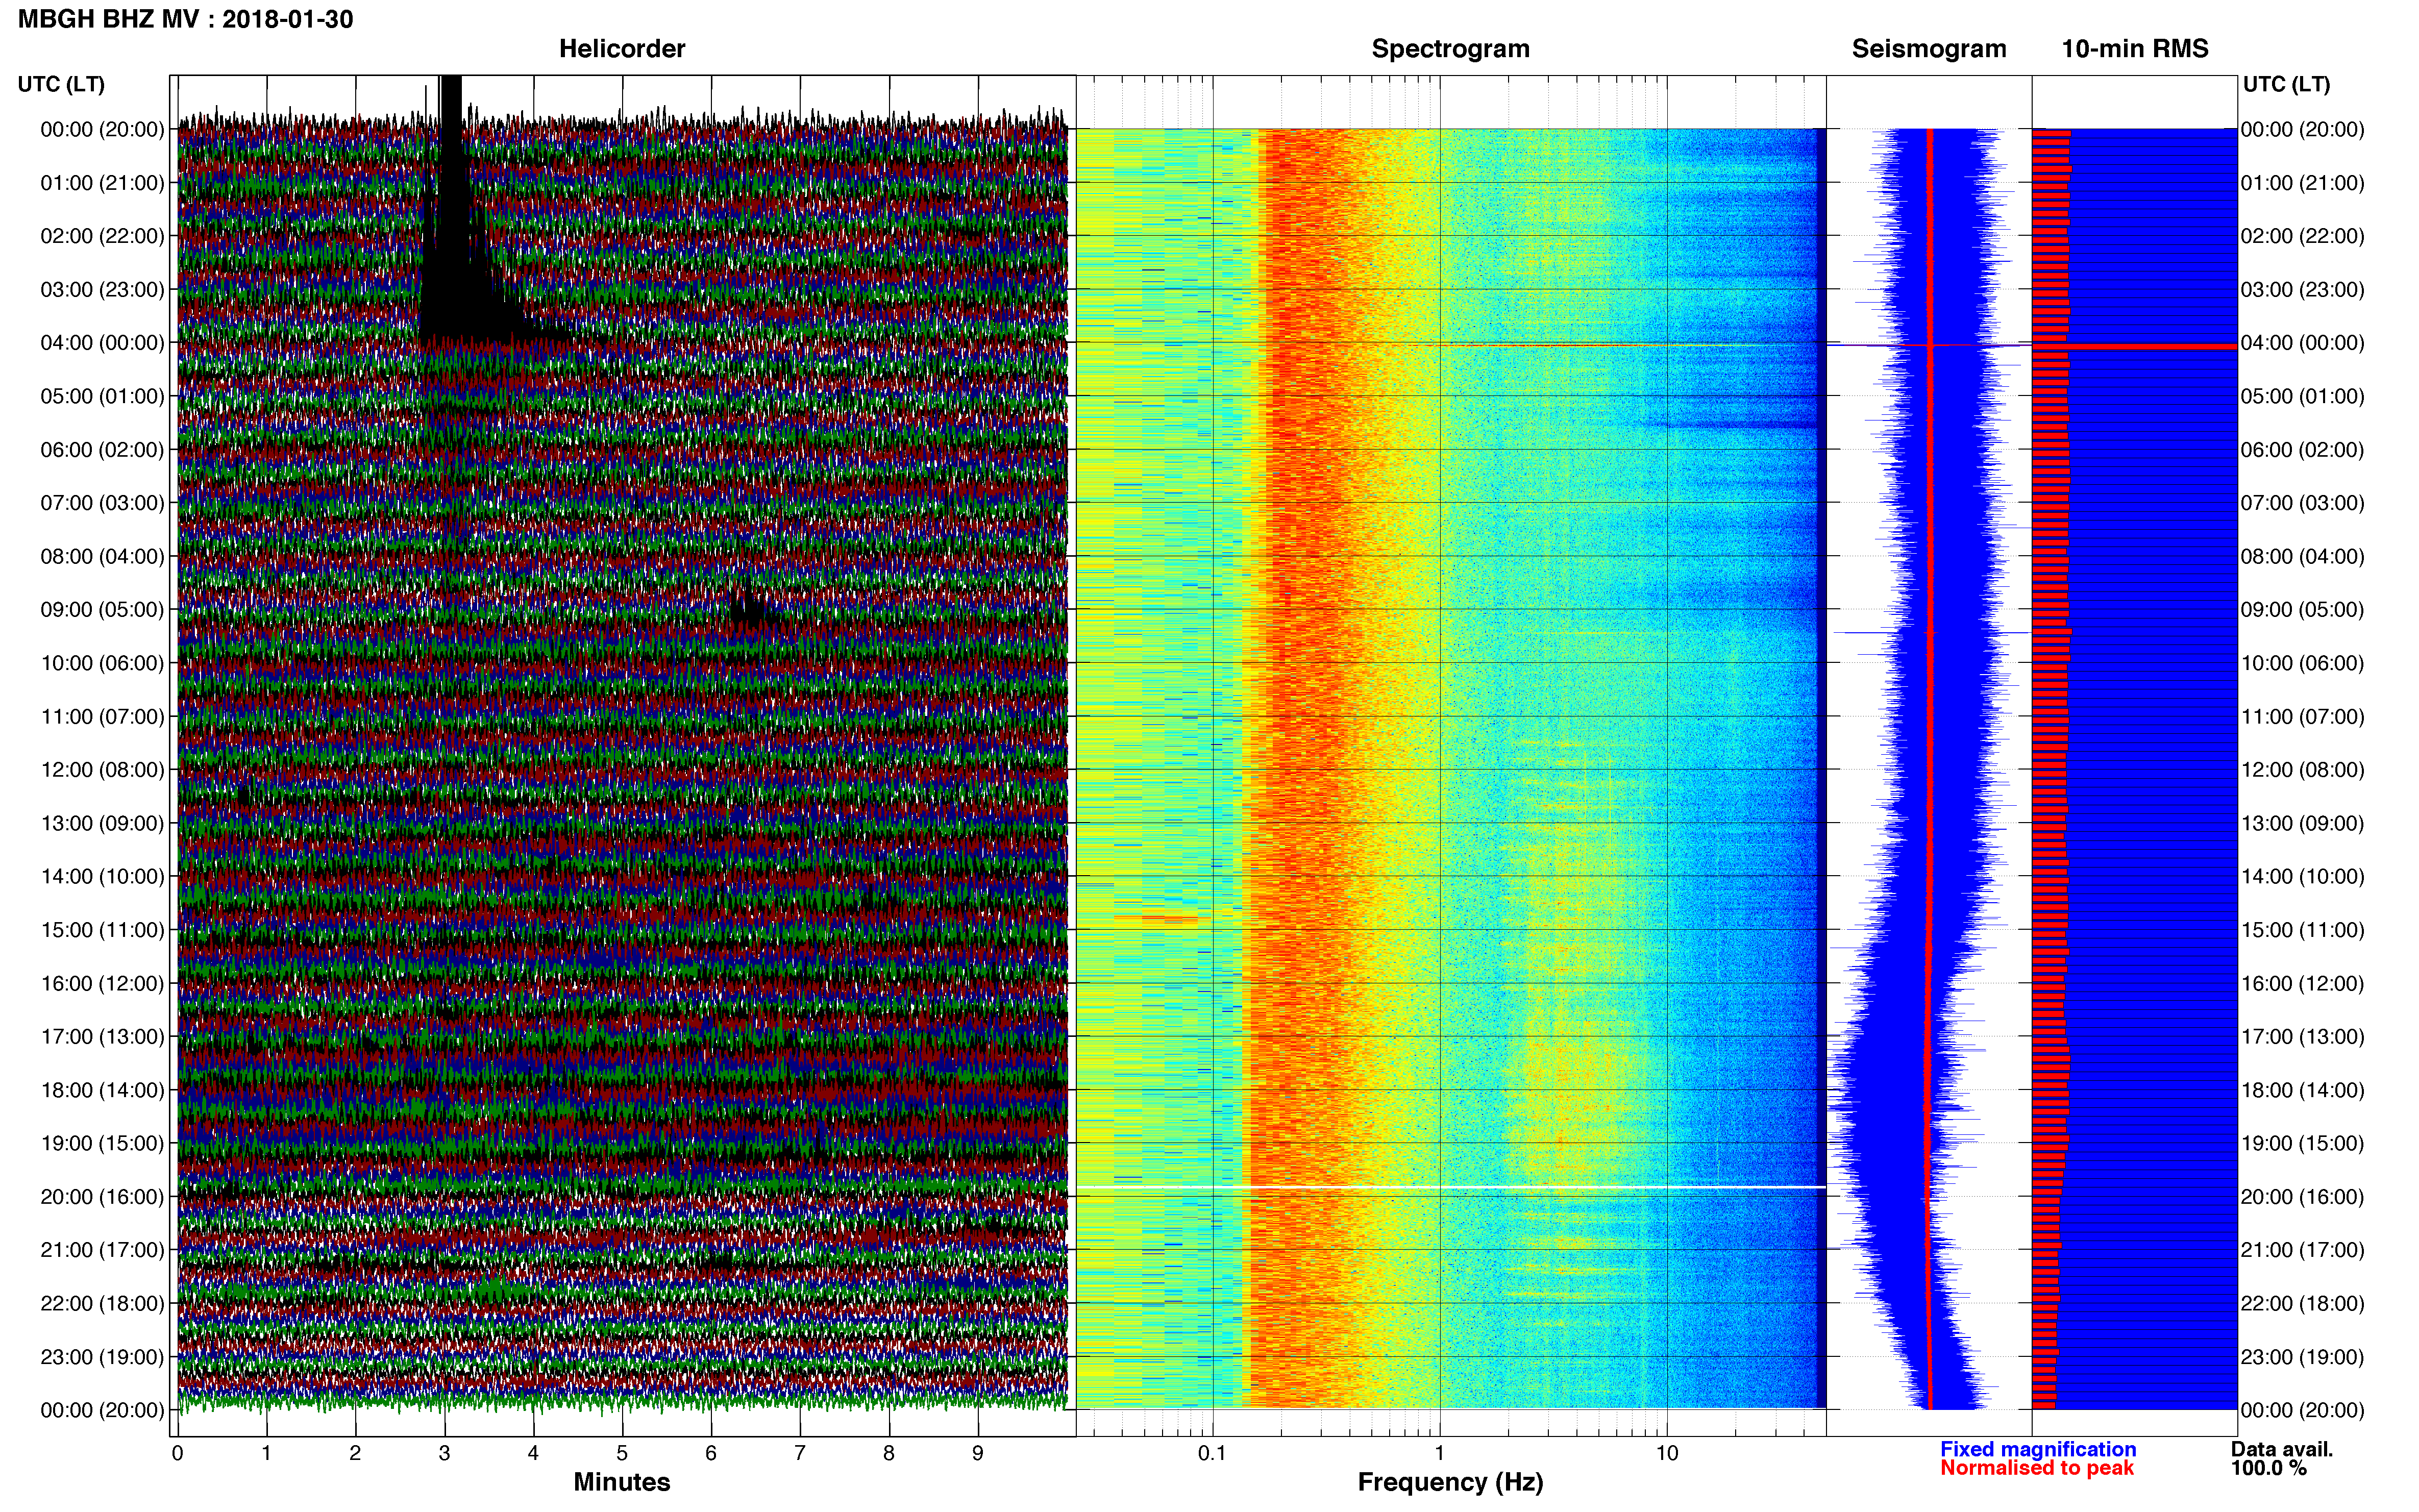This screenshot has width=2419, height=1512.
Task: Click the red Normalised to peak legend text
Action: point(2037,1468)
